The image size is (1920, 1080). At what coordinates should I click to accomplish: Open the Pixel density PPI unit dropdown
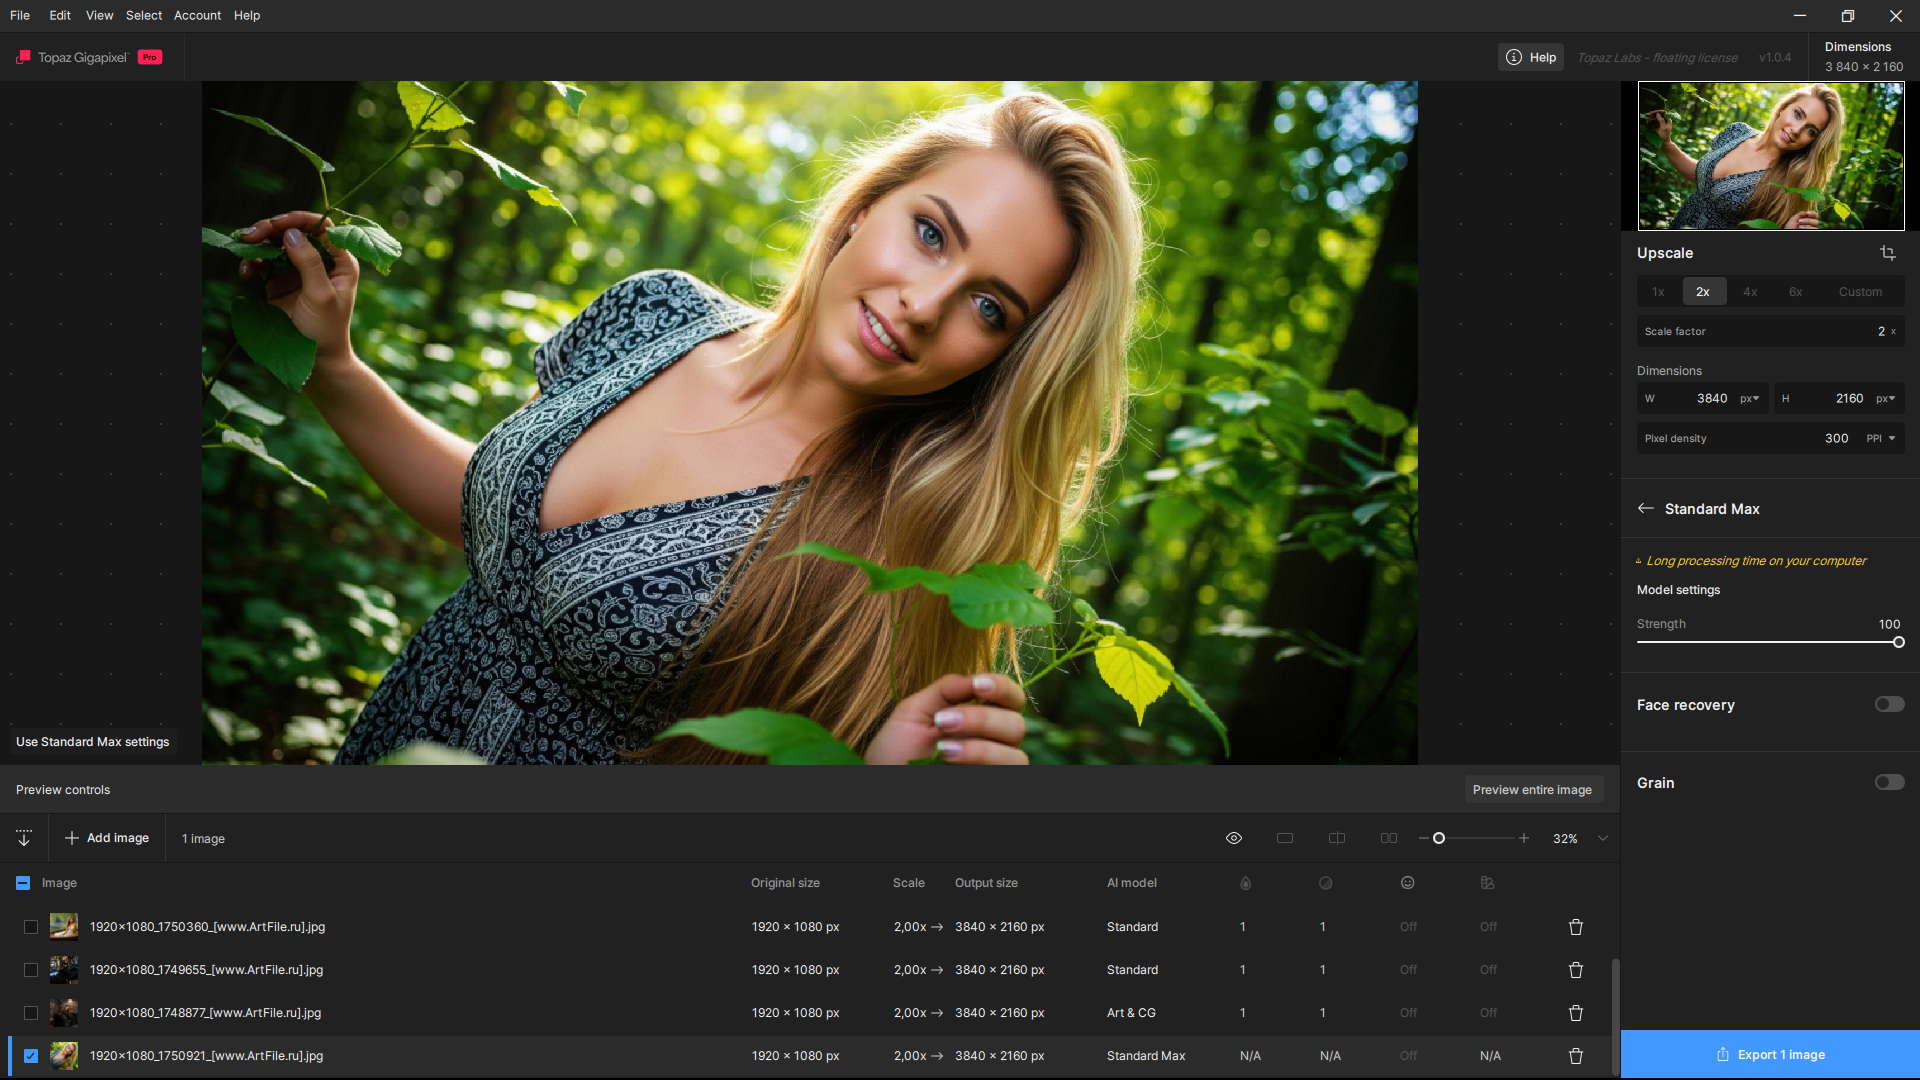click(1881, 438)
